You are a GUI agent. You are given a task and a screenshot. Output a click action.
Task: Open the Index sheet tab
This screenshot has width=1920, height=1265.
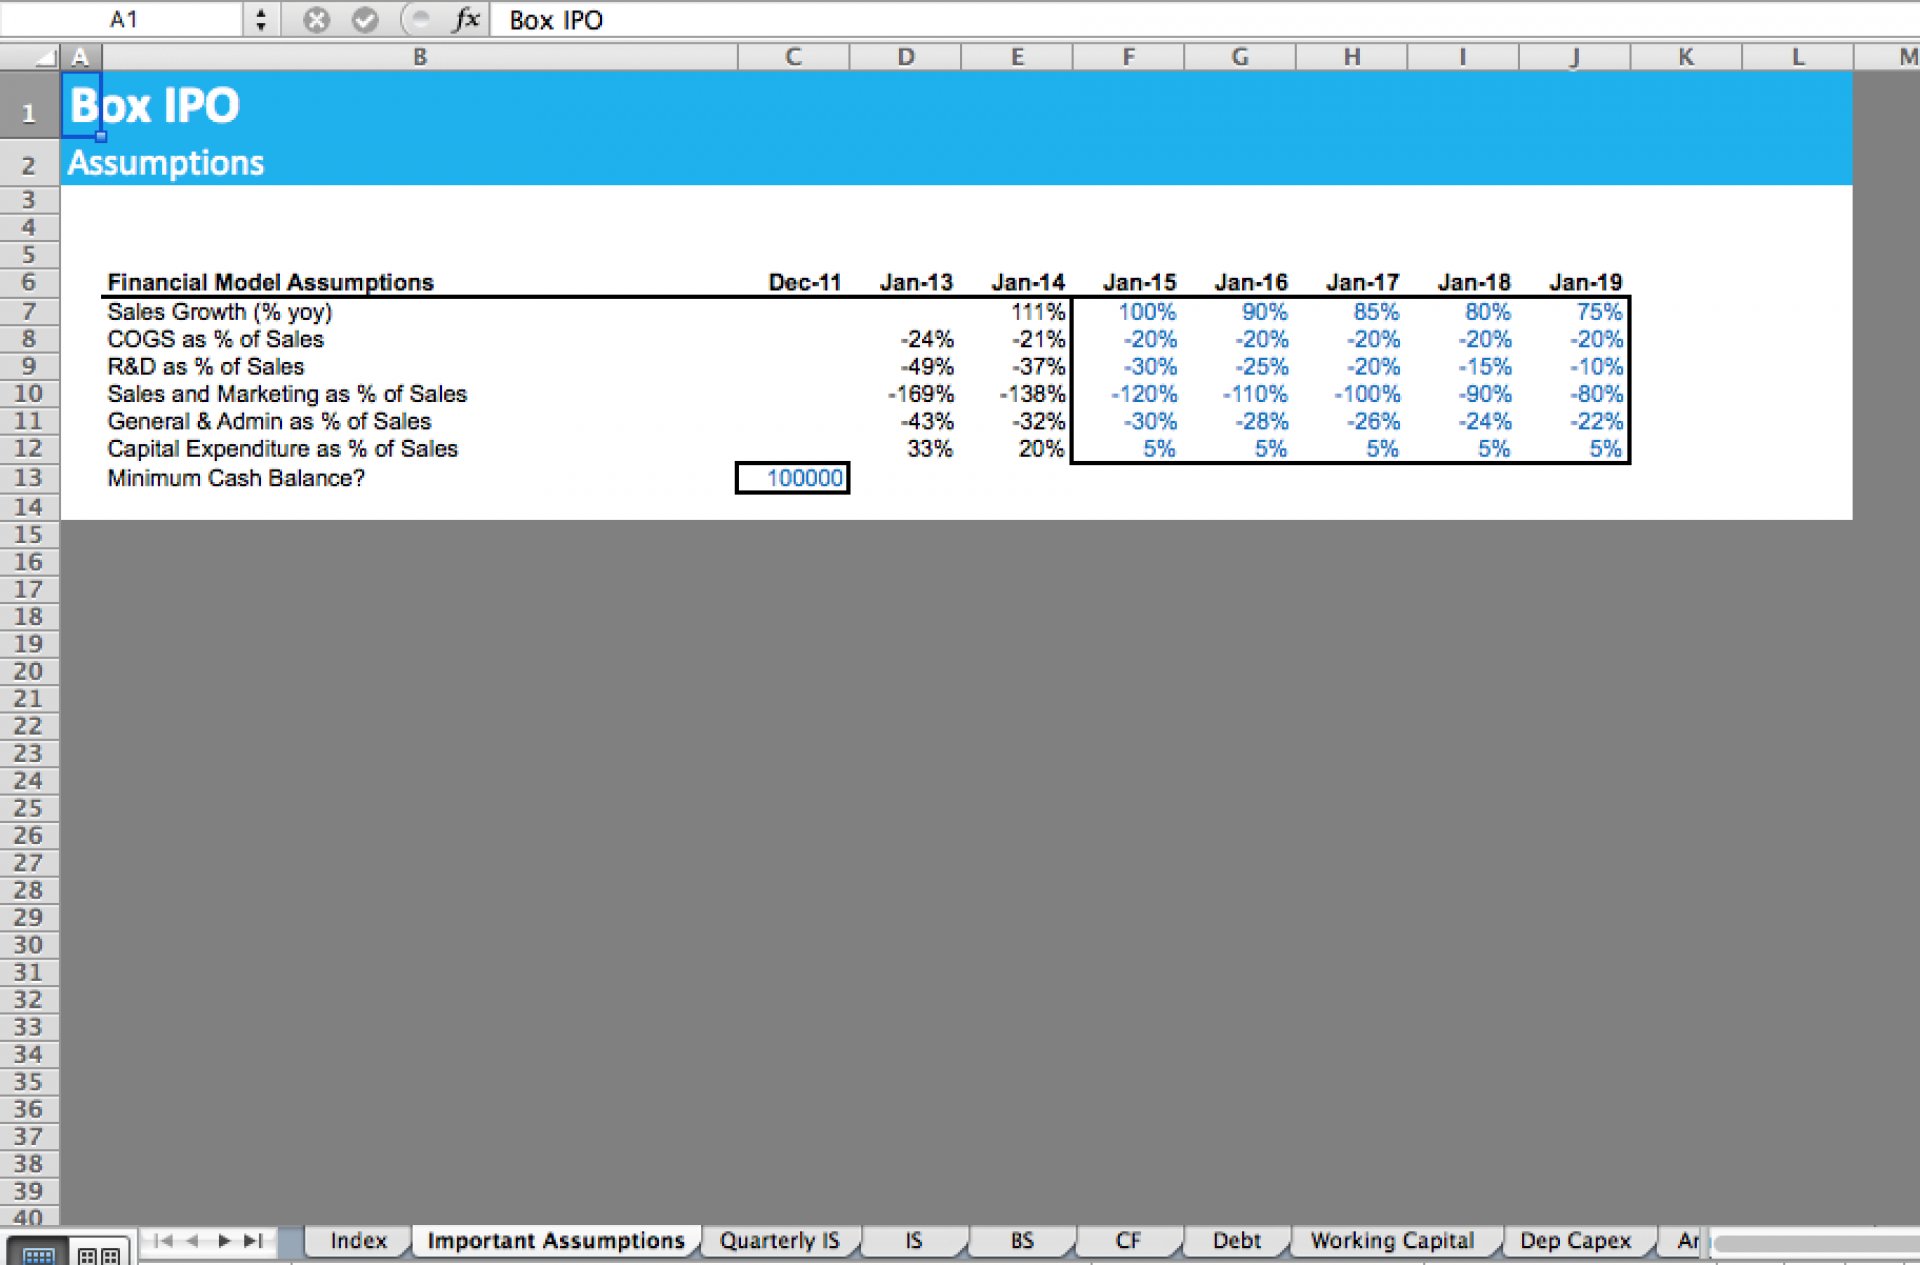[x=358, y=1241]
